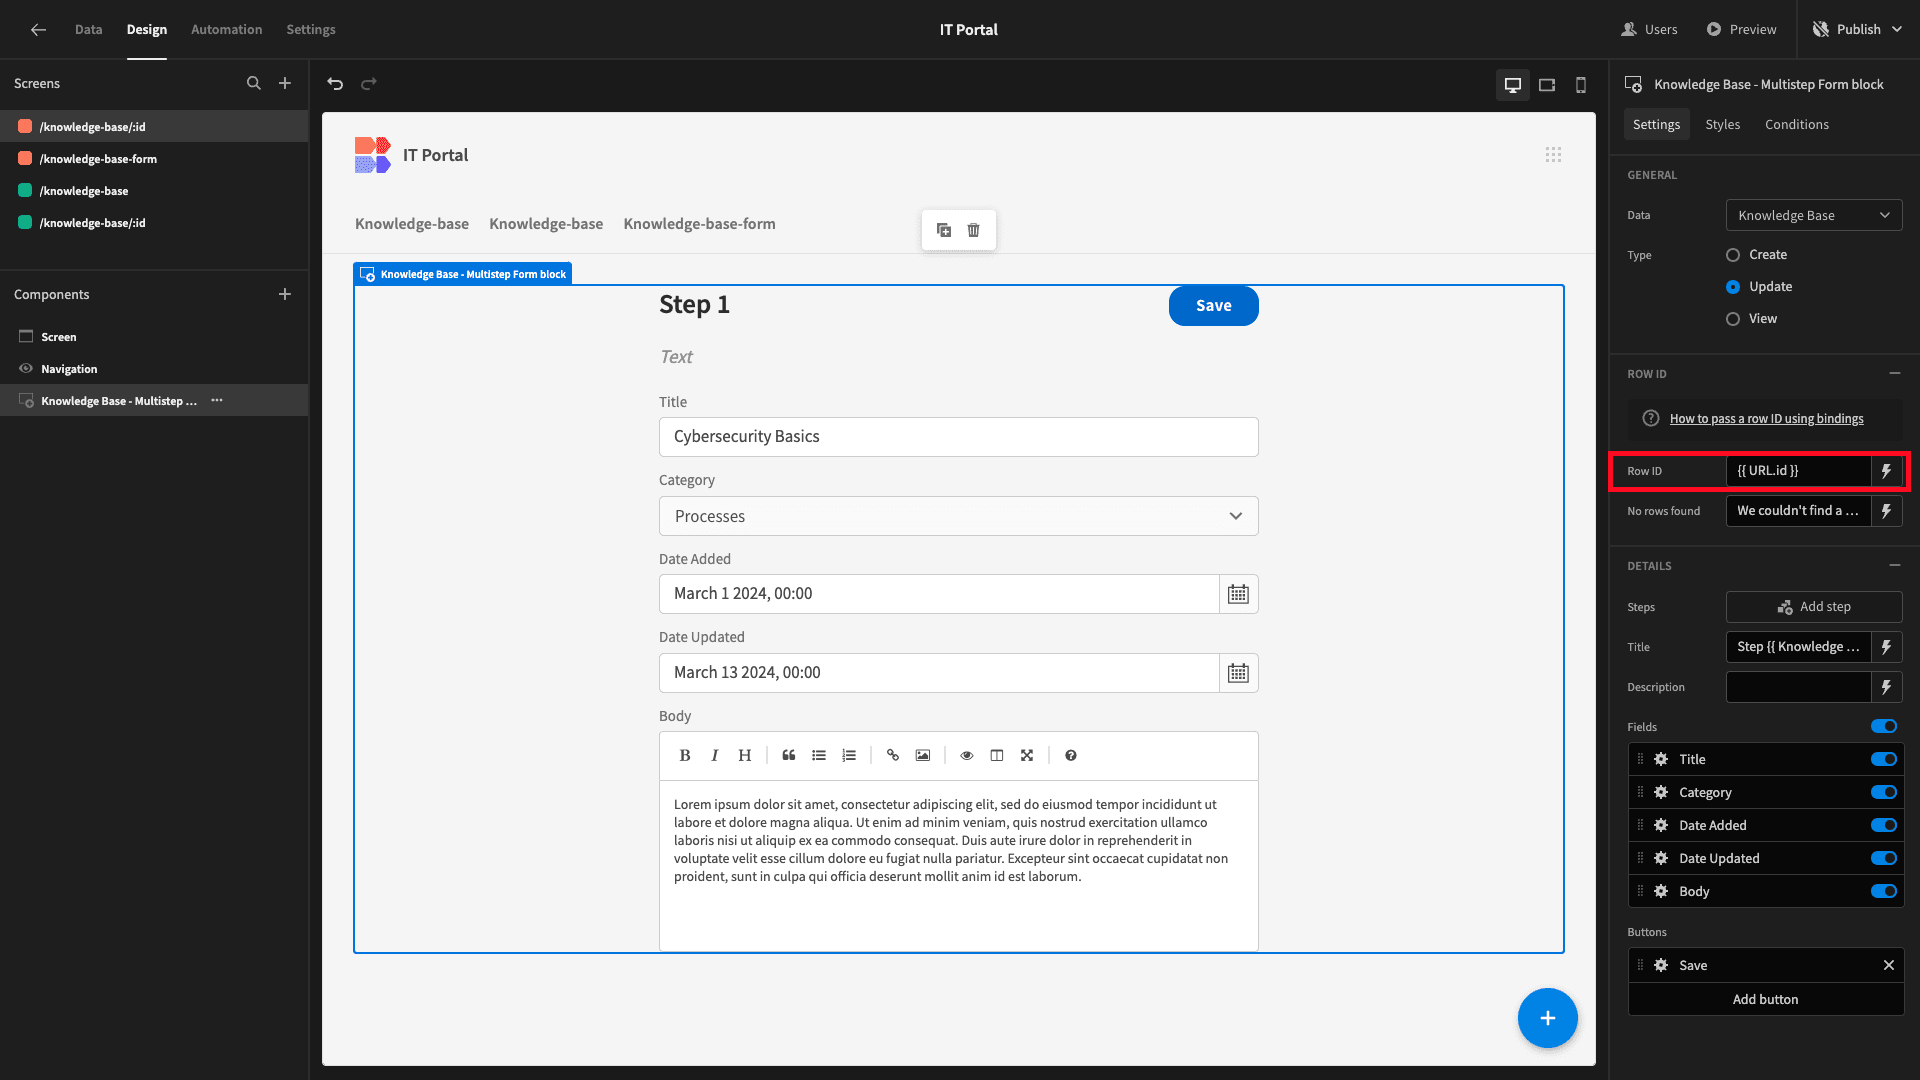Screen dimensions: 1920x1080
Task: Open How to pass a row ID link
Action: (1766, 419)
